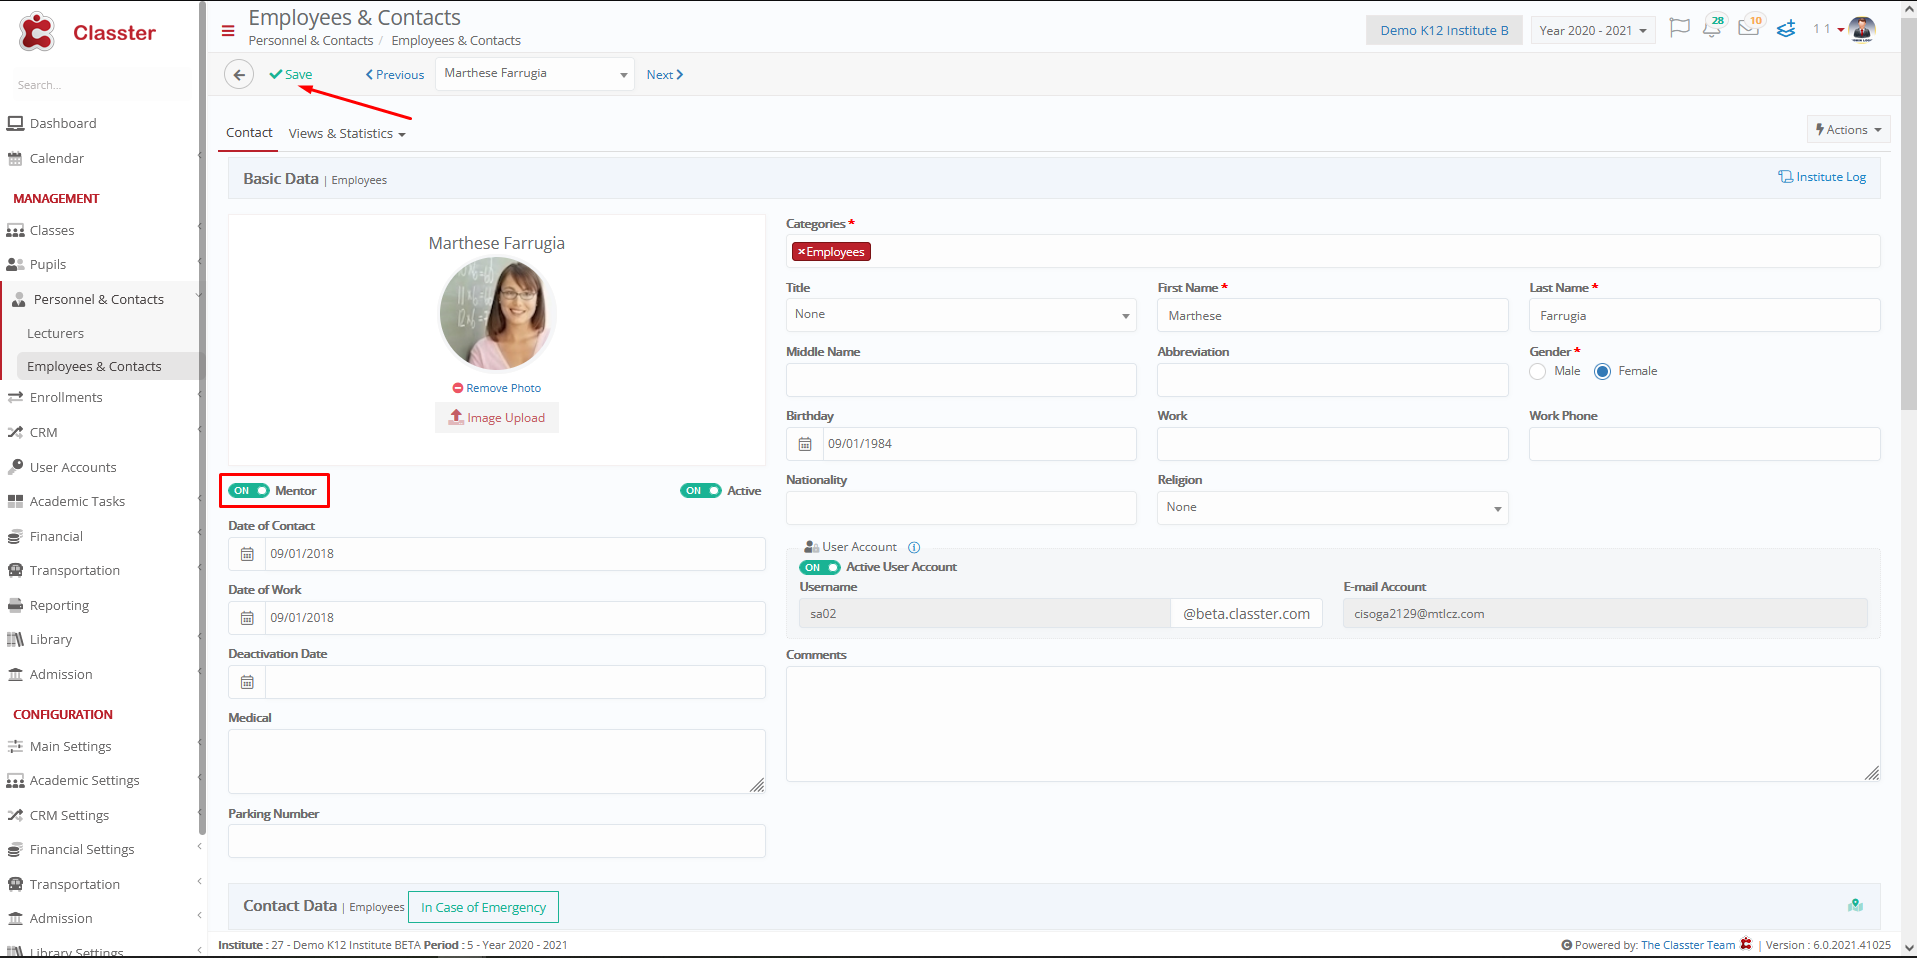Click the Birthday calendar icon

tap(805, 444)
